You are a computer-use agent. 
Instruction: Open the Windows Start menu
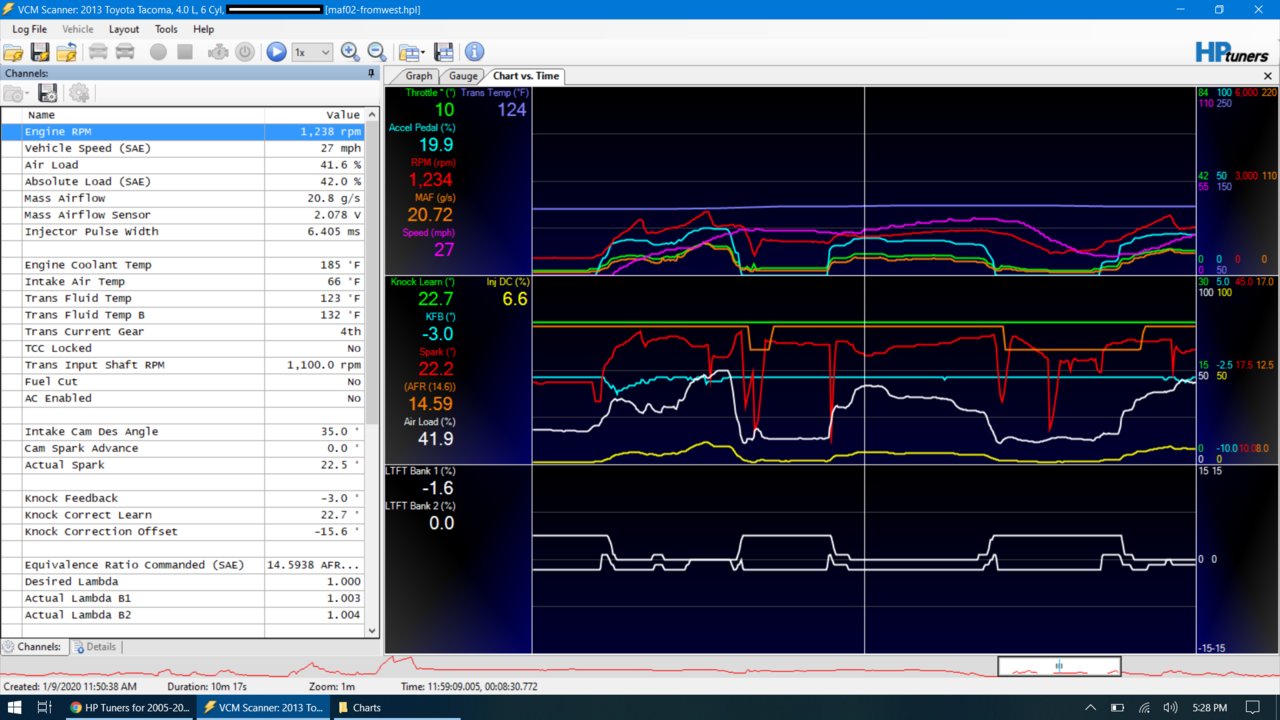[x=14, y=707]
